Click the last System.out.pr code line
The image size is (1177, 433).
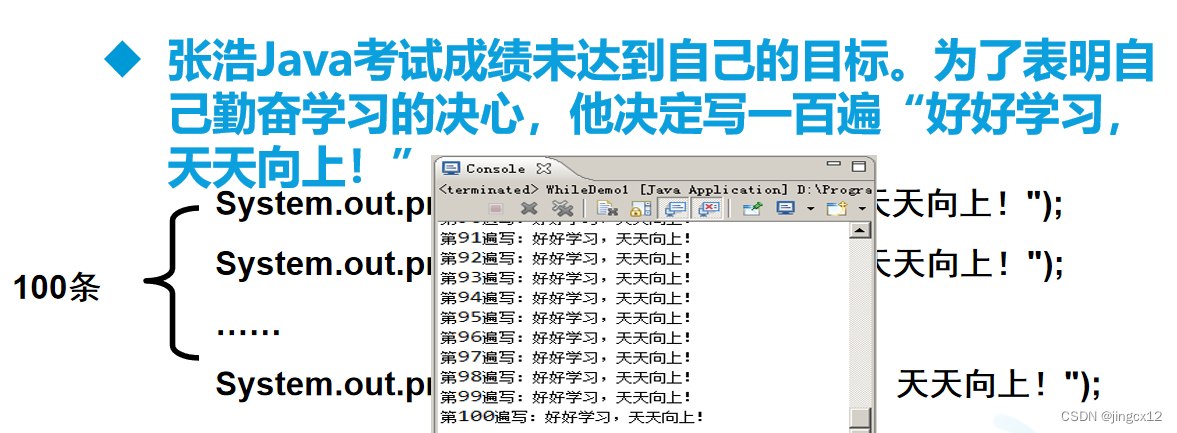coord(324,384)
